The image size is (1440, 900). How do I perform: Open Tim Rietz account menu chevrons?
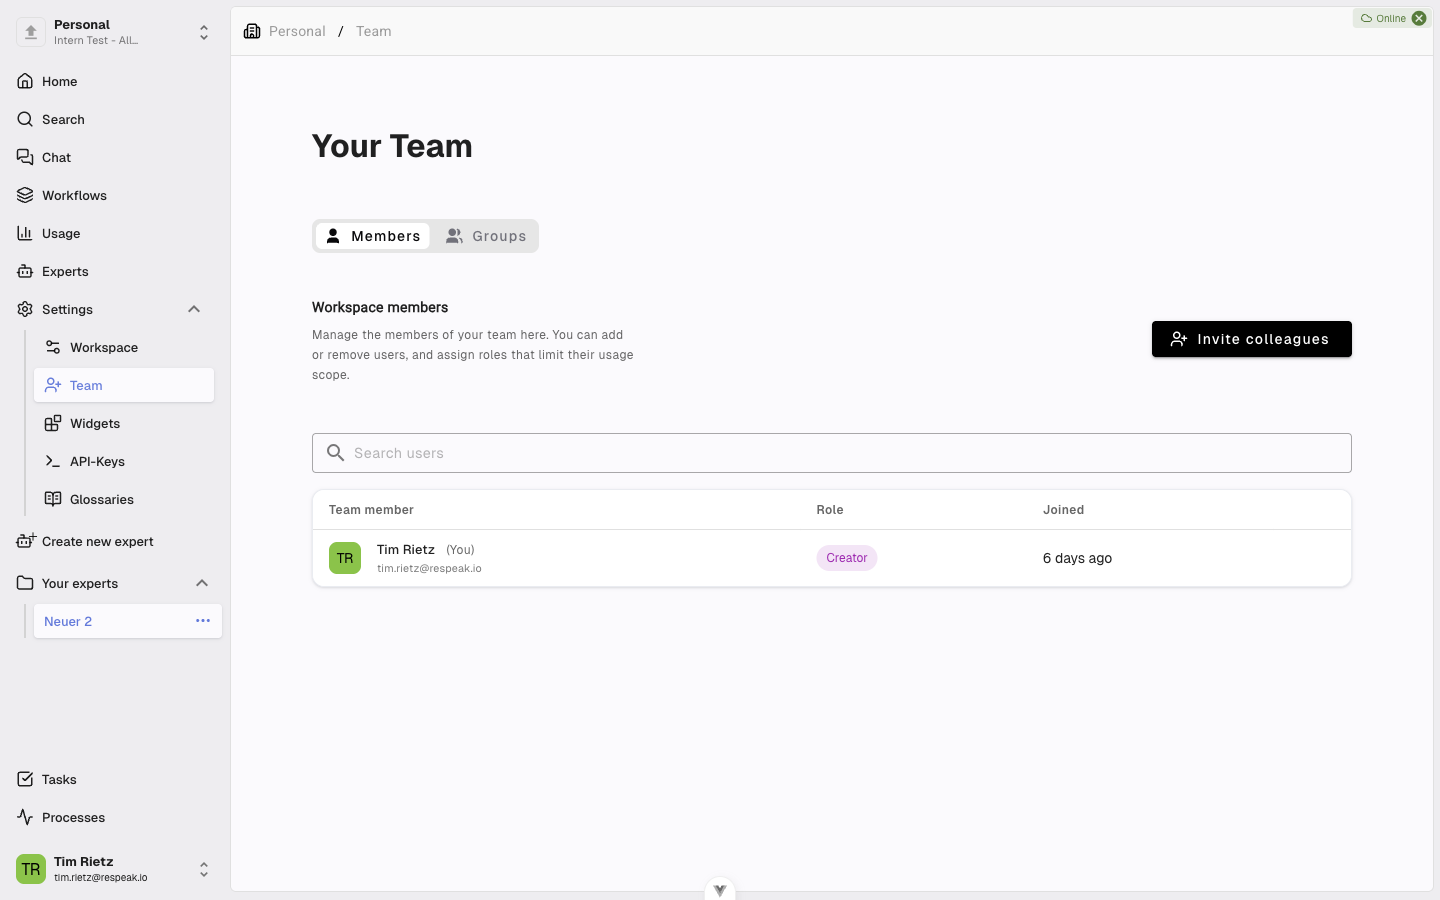[x=204, y=869]
